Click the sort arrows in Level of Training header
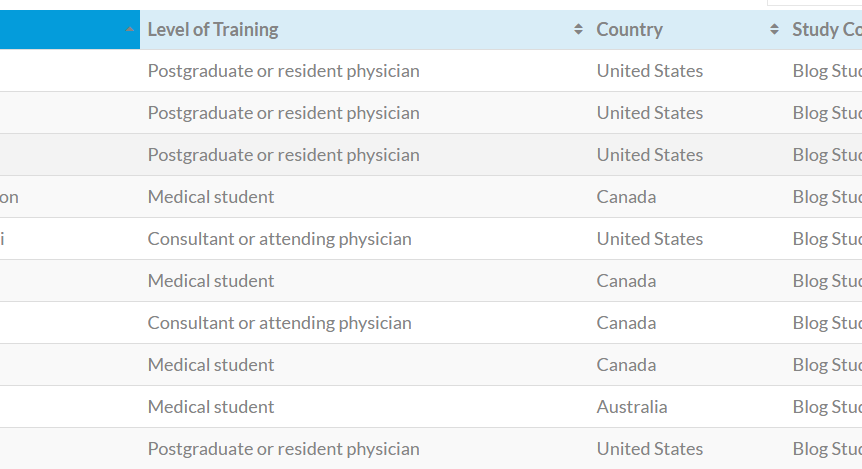The height and width of the screenshot is (469, 862). (x=578, y=30)
